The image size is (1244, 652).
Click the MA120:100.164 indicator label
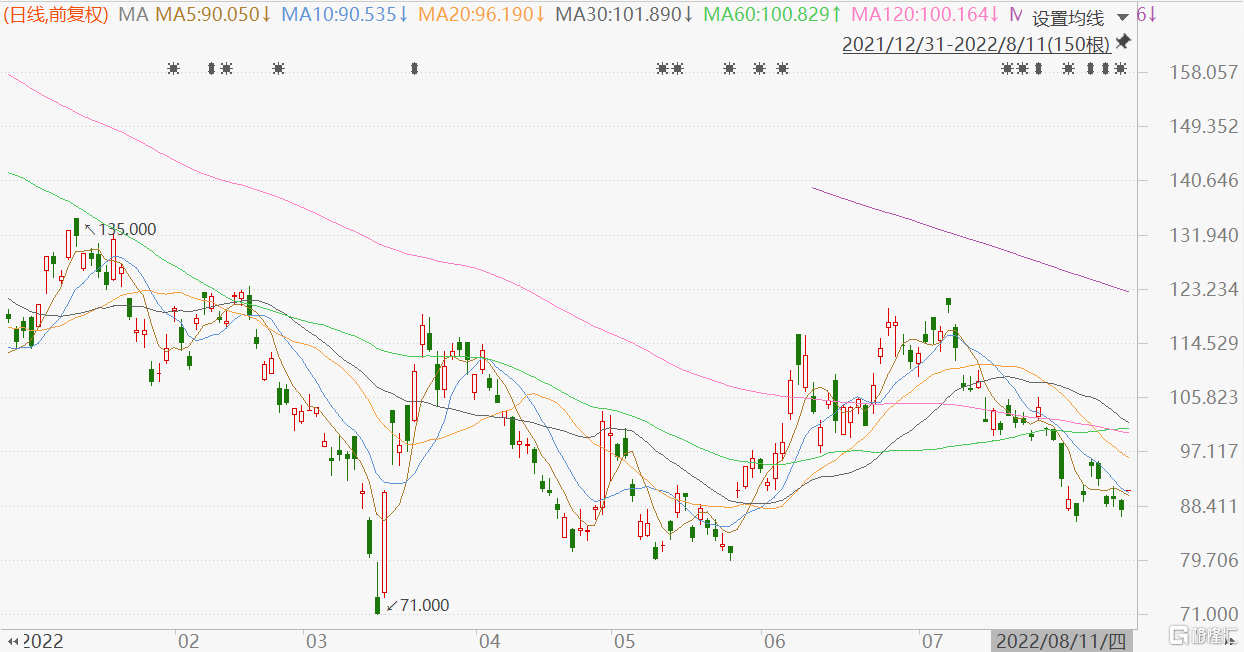tap(925, 15)
